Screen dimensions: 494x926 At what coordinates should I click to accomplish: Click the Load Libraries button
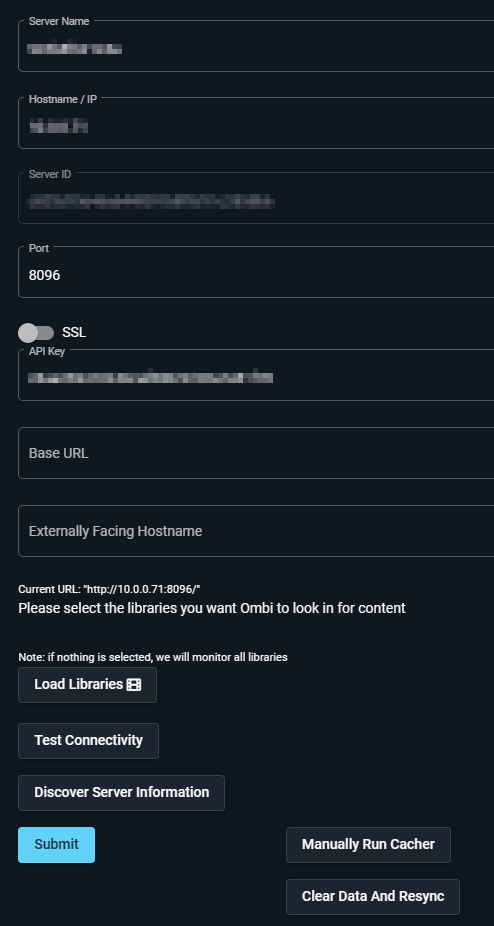87,685
